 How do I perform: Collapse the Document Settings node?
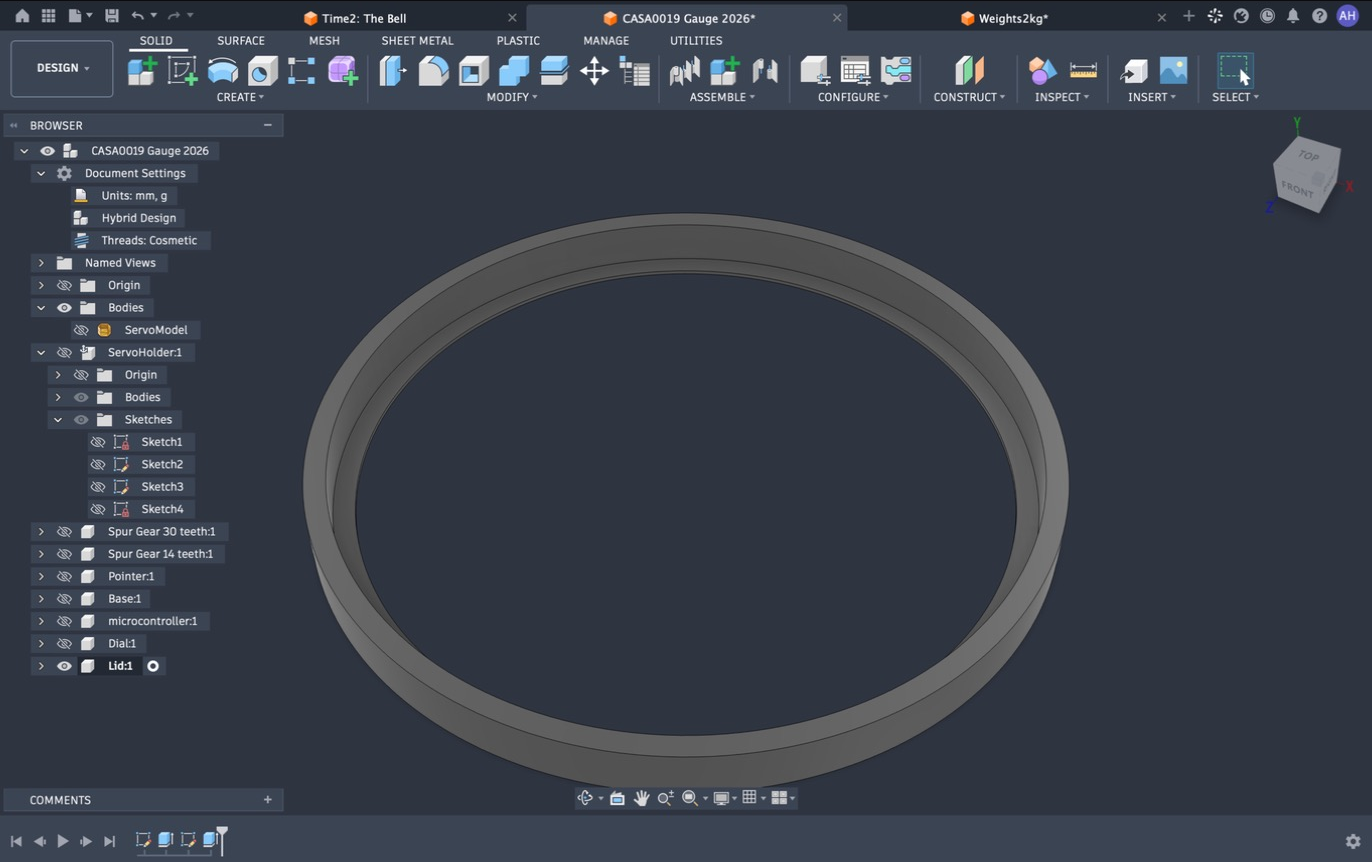click(x=41, y=173)
